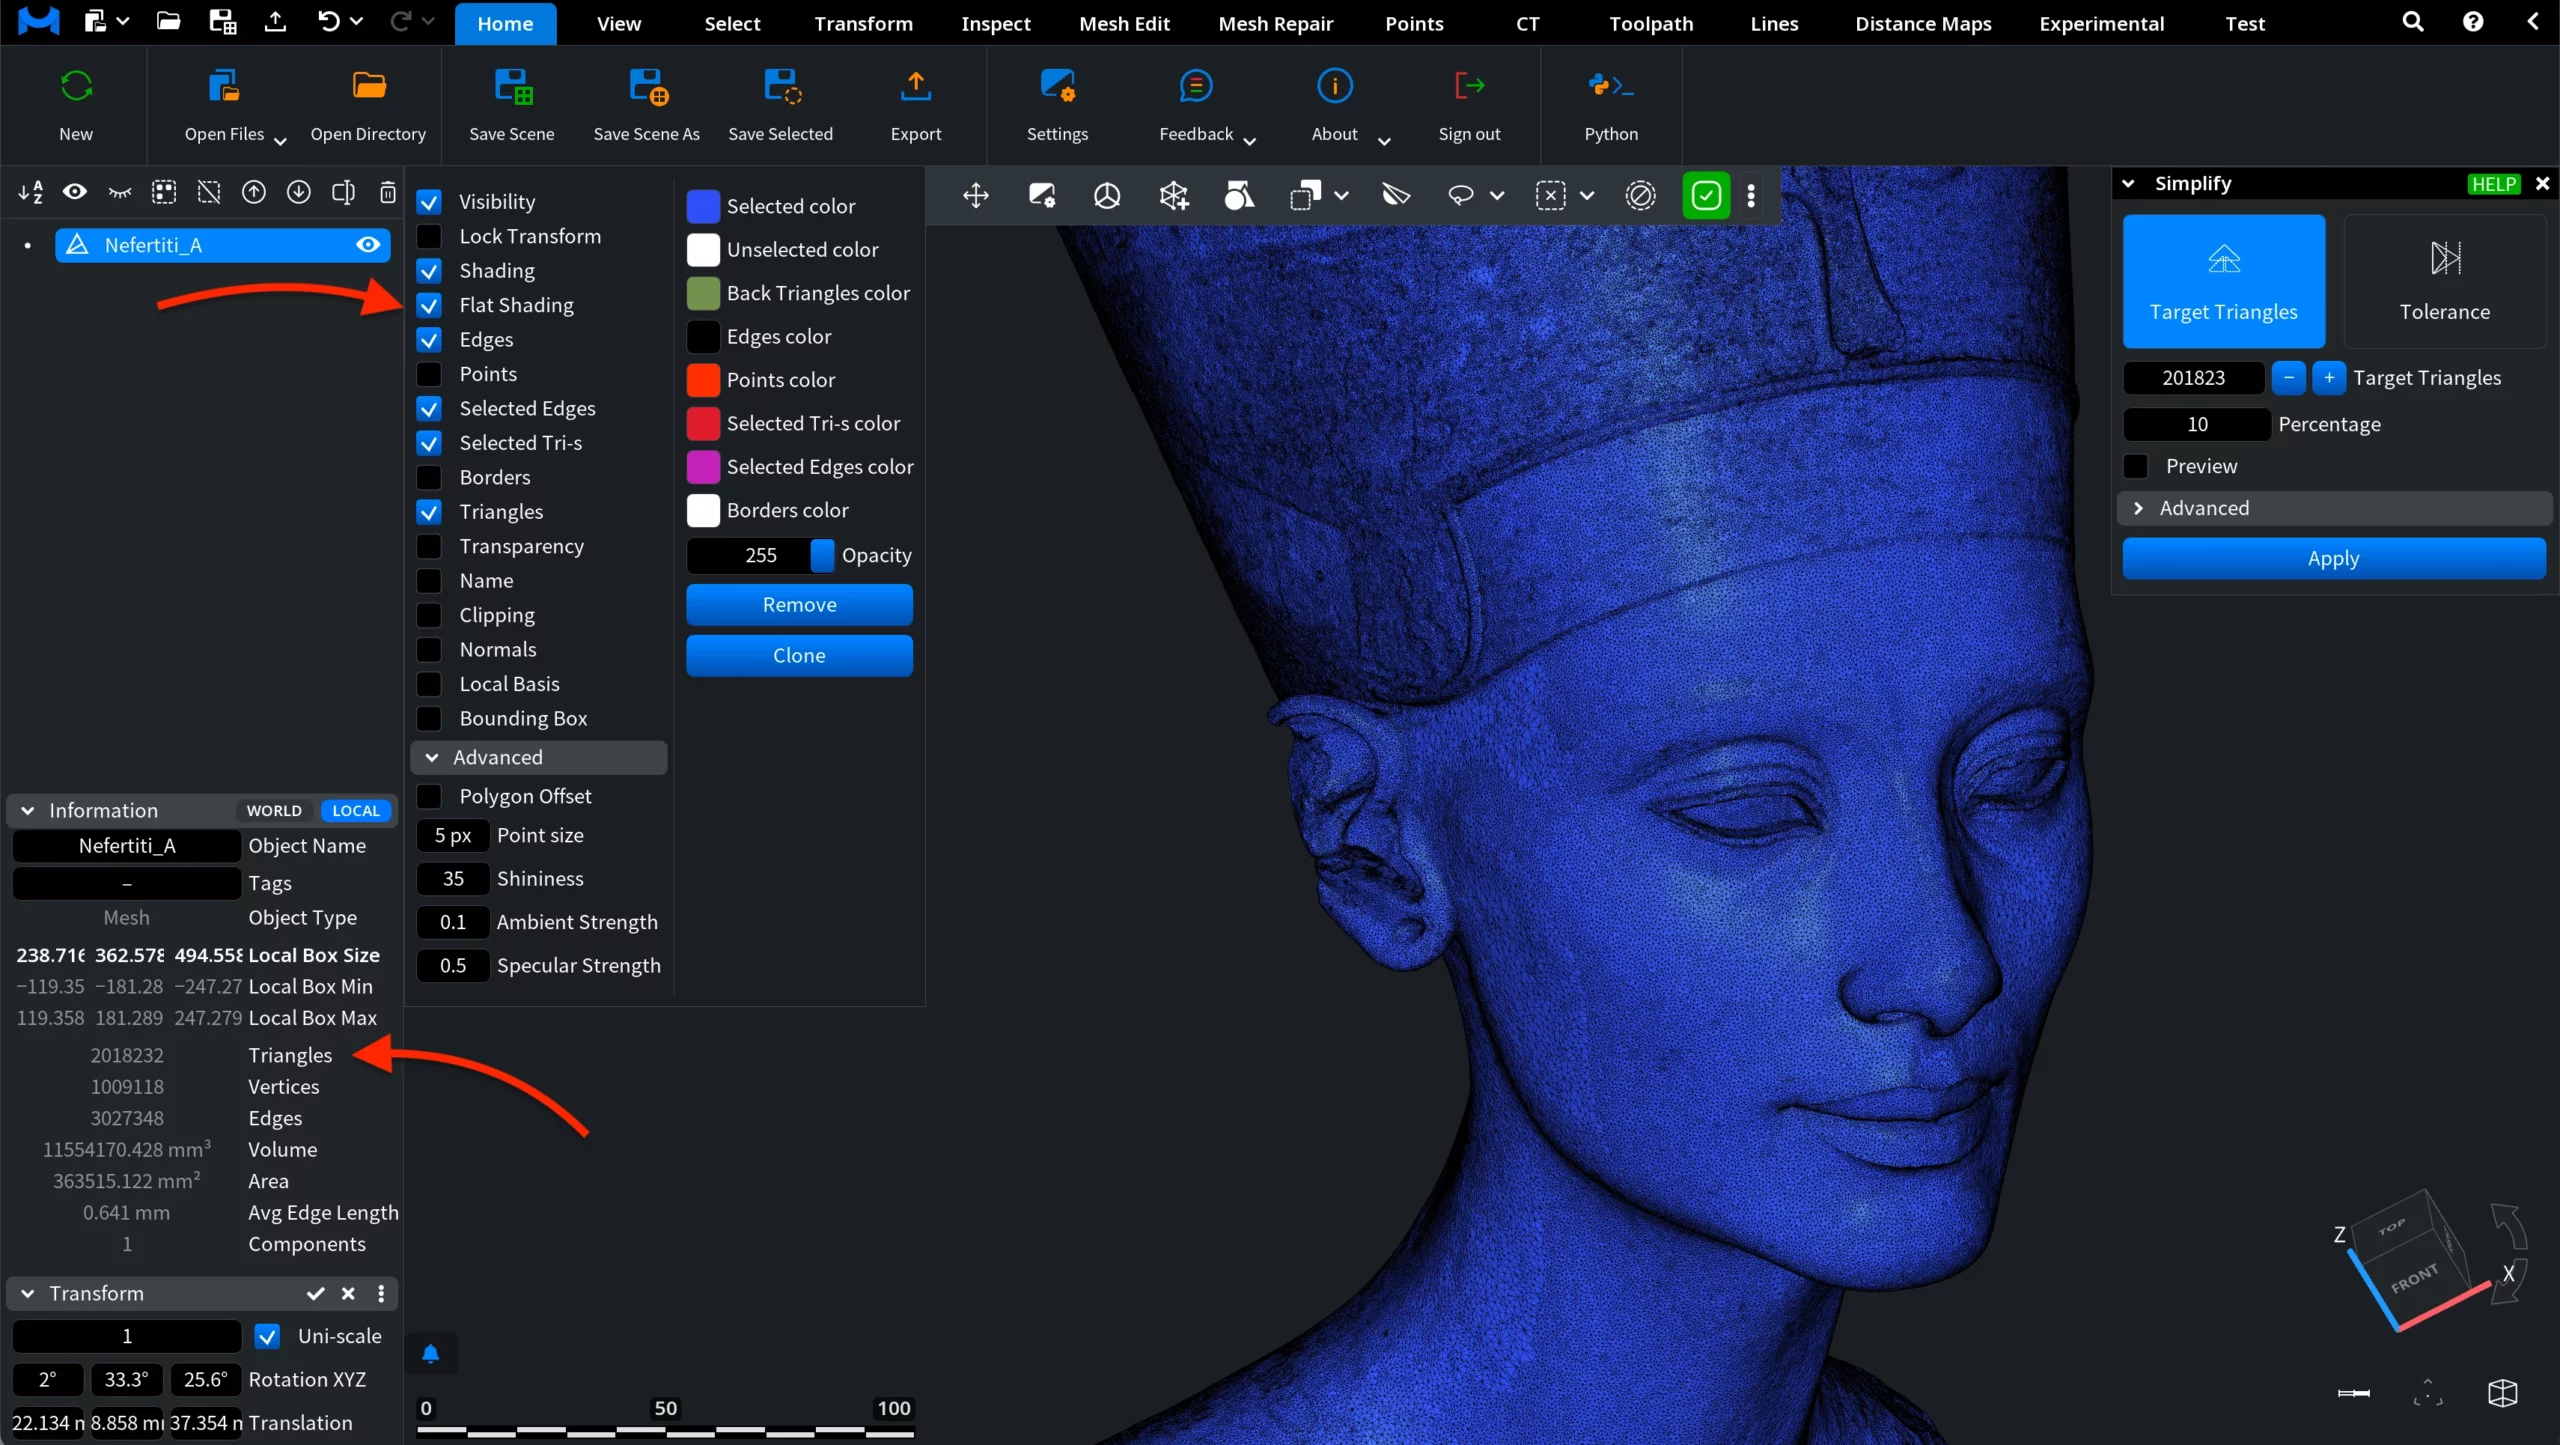
Task: Collapse the Advanced section in visual properties
Action: pos(539,757)
